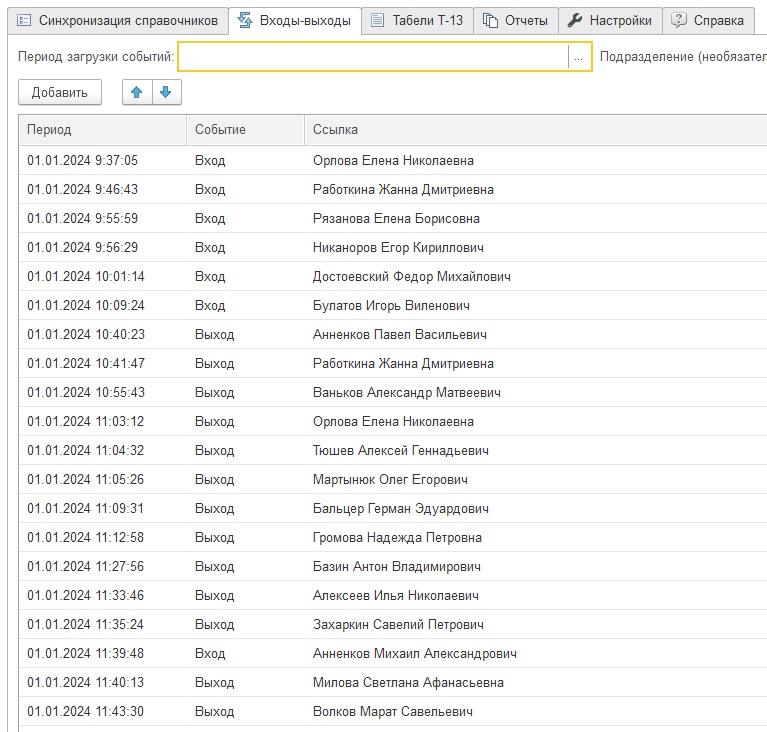767x732 pixels.
Task: Click the Настройки wrench icon
Action: [x=575, y=20]
